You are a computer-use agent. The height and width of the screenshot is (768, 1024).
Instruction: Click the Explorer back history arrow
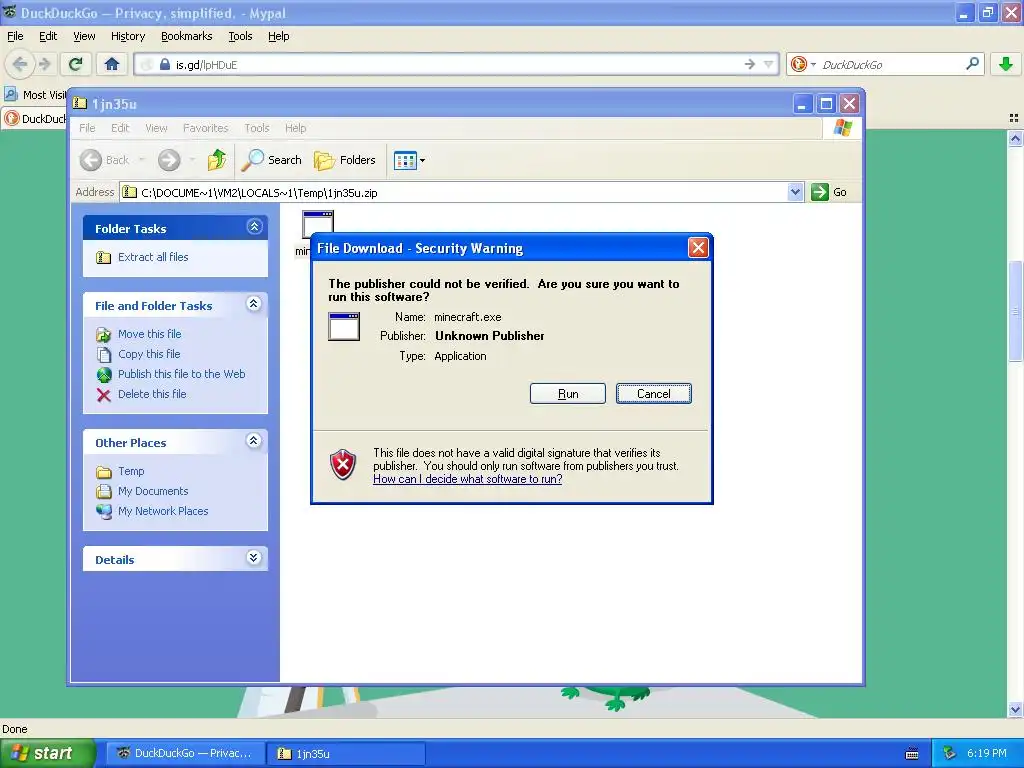click(x=142, y=160)
